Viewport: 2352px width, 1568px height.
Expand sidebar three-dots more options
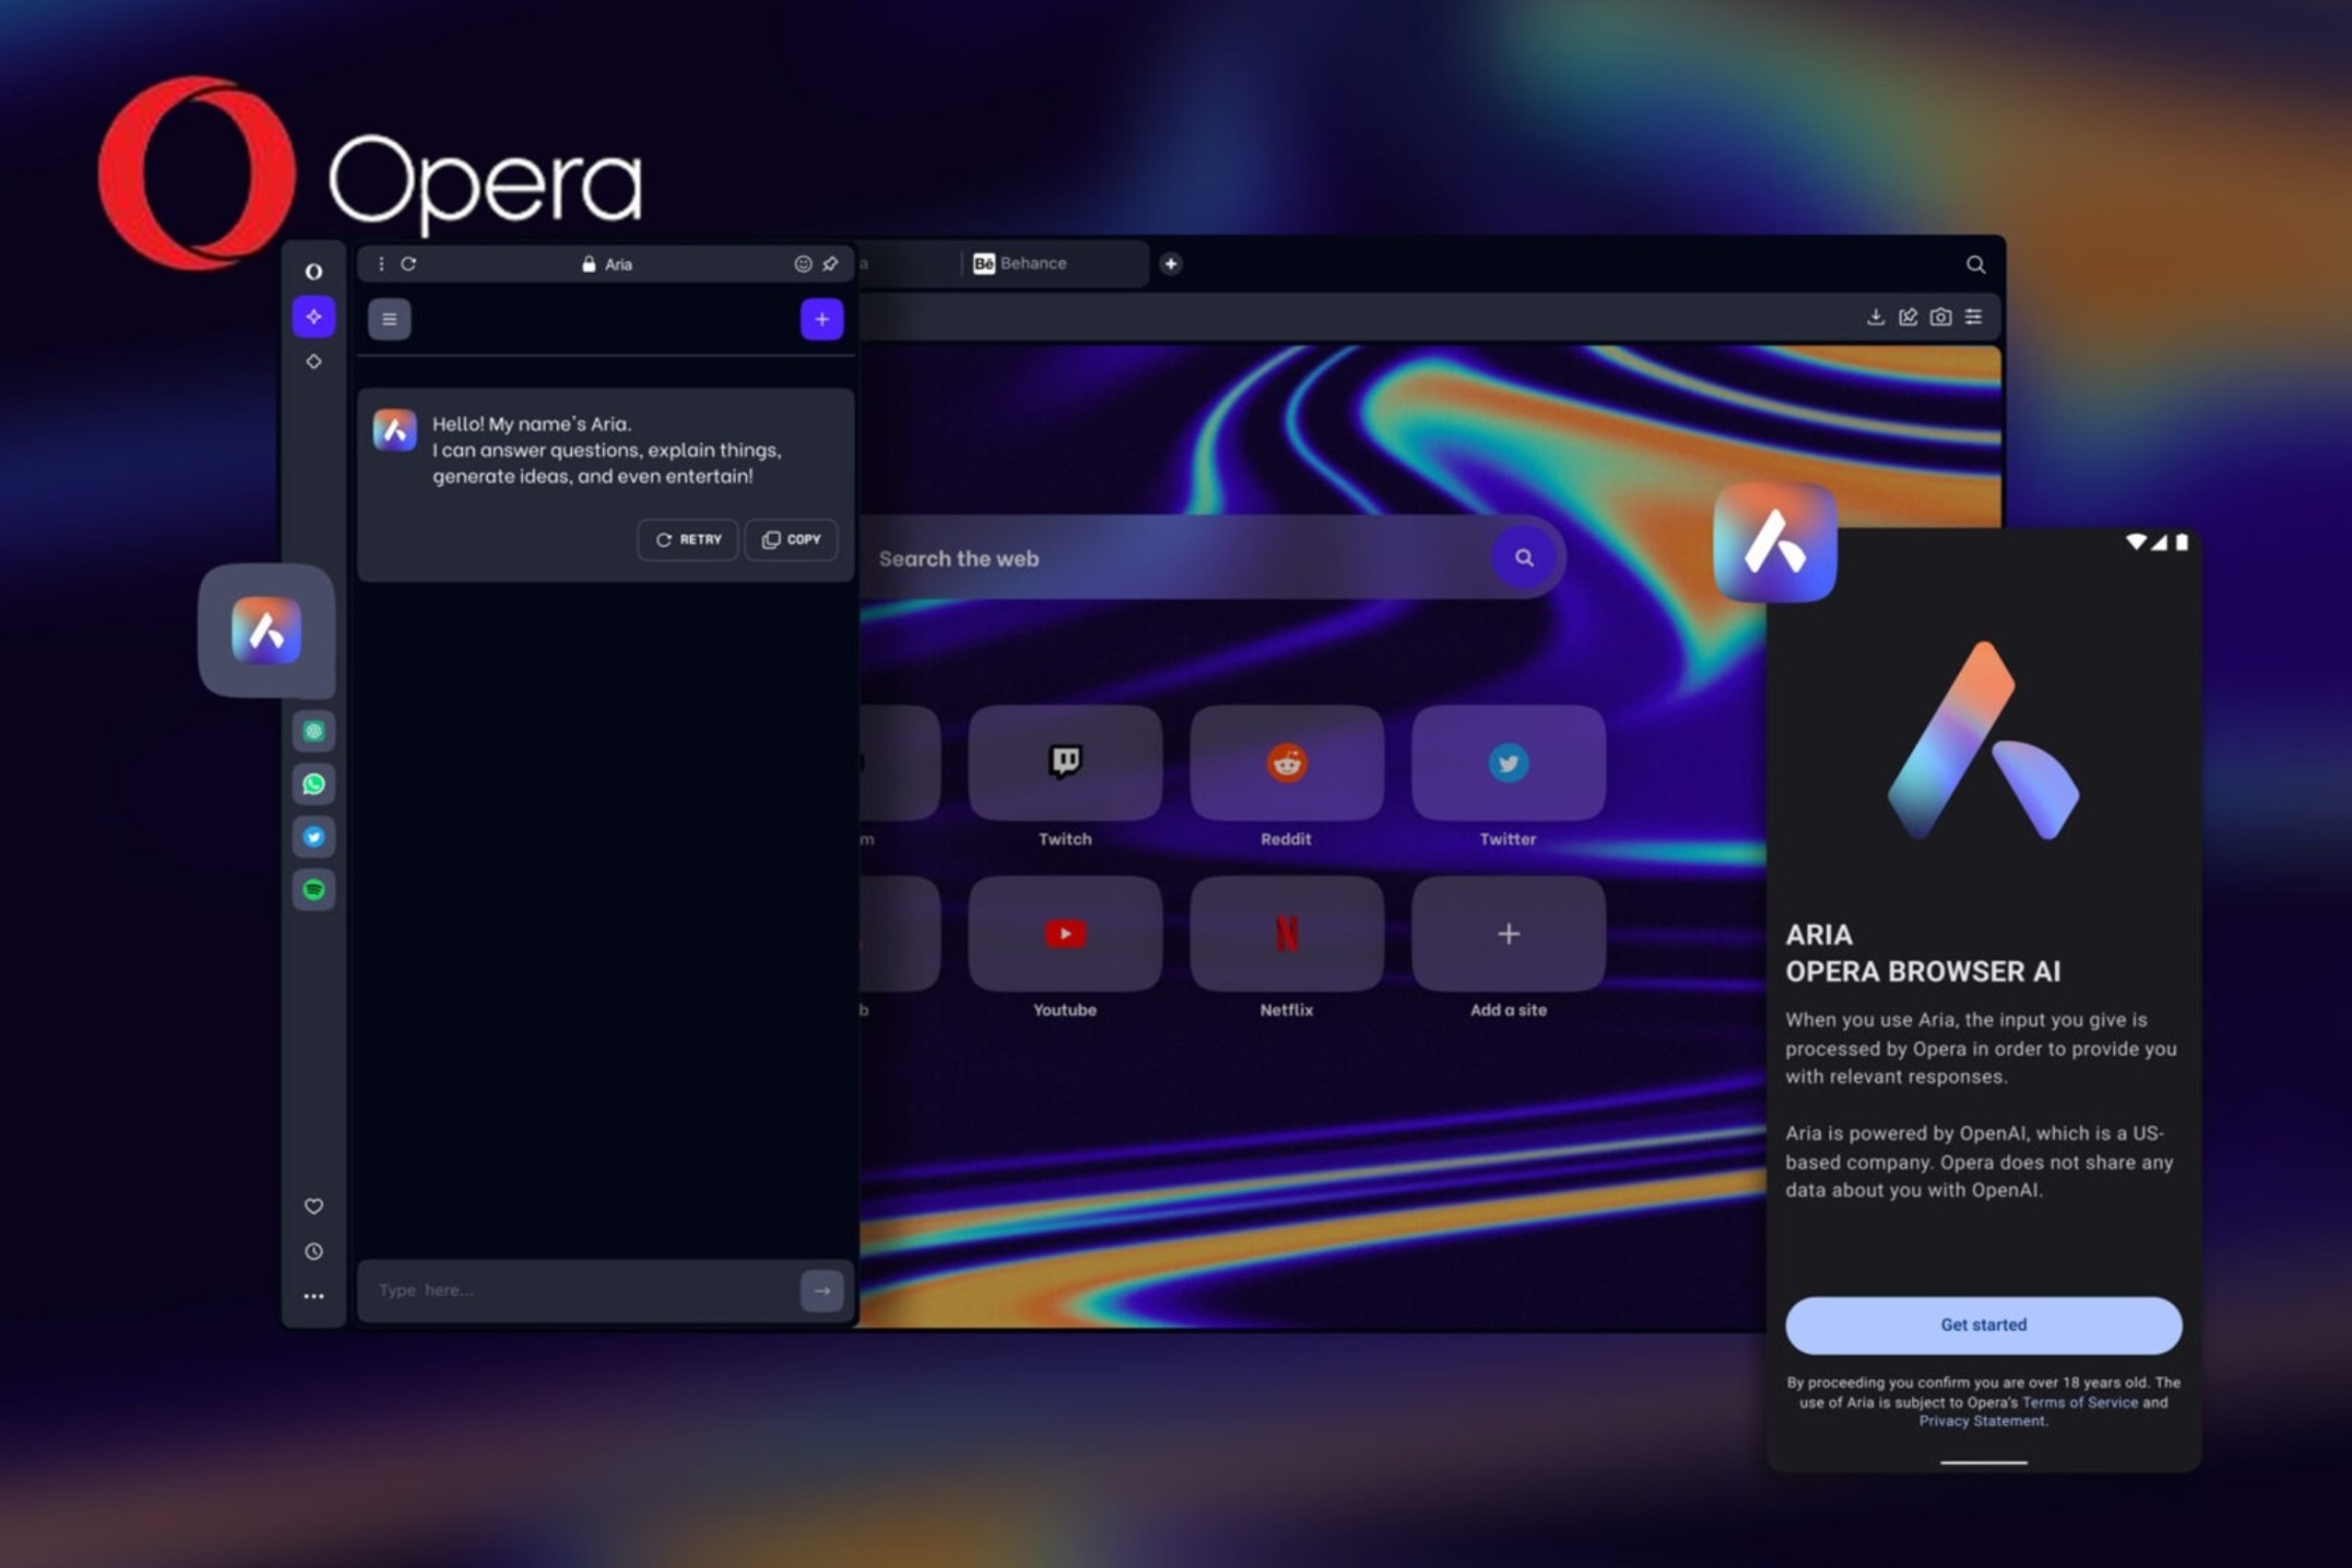pyautogui.click(x=313, y=1296)
